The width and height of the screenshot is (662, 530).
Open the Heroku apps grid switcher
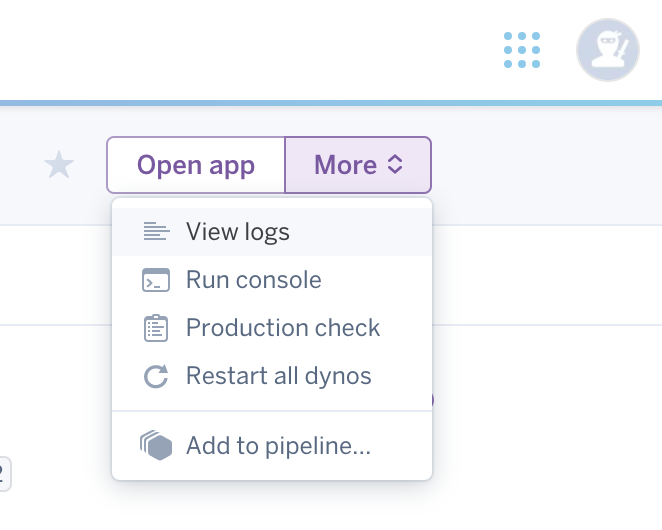pos(522,50)
